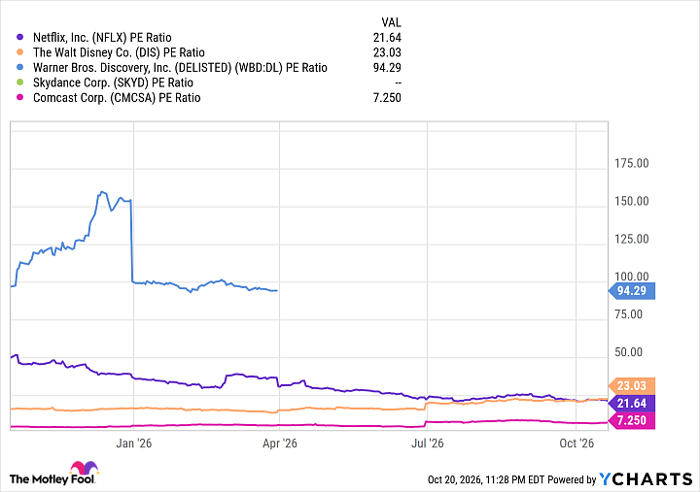The image size is (700, 492).
Task: Click the pink 7.250 end-of-line flag
Action: pyautogui.click(x=632, y=420)
